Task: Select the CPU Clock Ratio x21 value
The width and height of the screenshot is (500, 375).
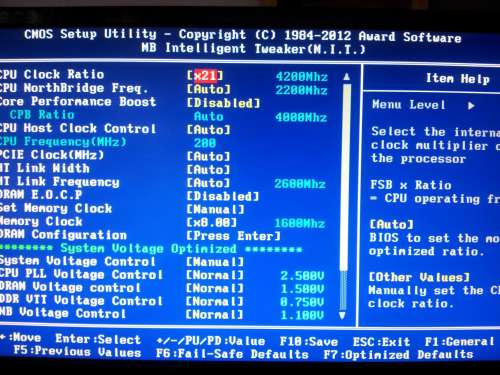Action: point(205,75)
